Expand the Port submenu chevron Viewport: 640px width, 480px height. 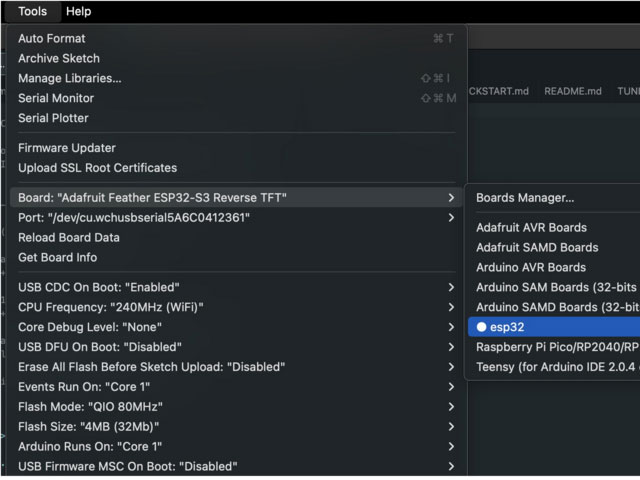point(451,218)
